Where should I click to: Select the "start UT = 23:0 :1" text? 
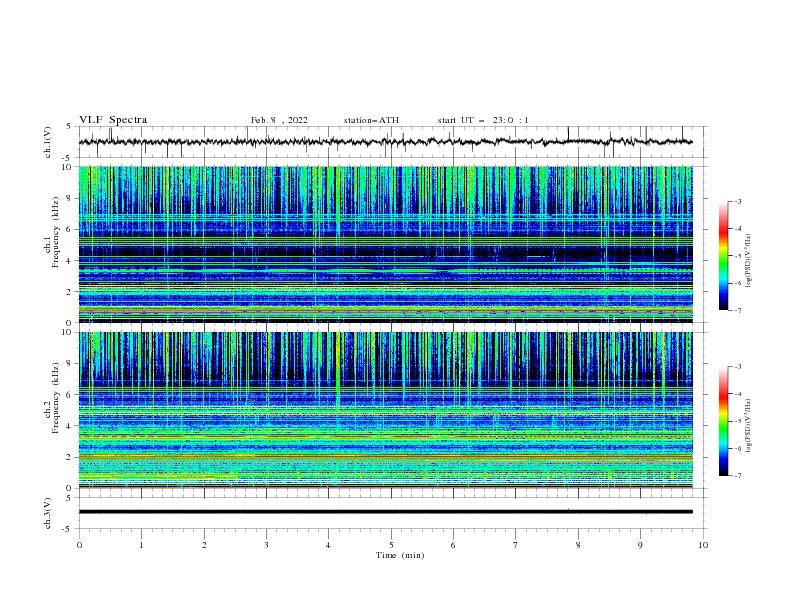(483, 120)
